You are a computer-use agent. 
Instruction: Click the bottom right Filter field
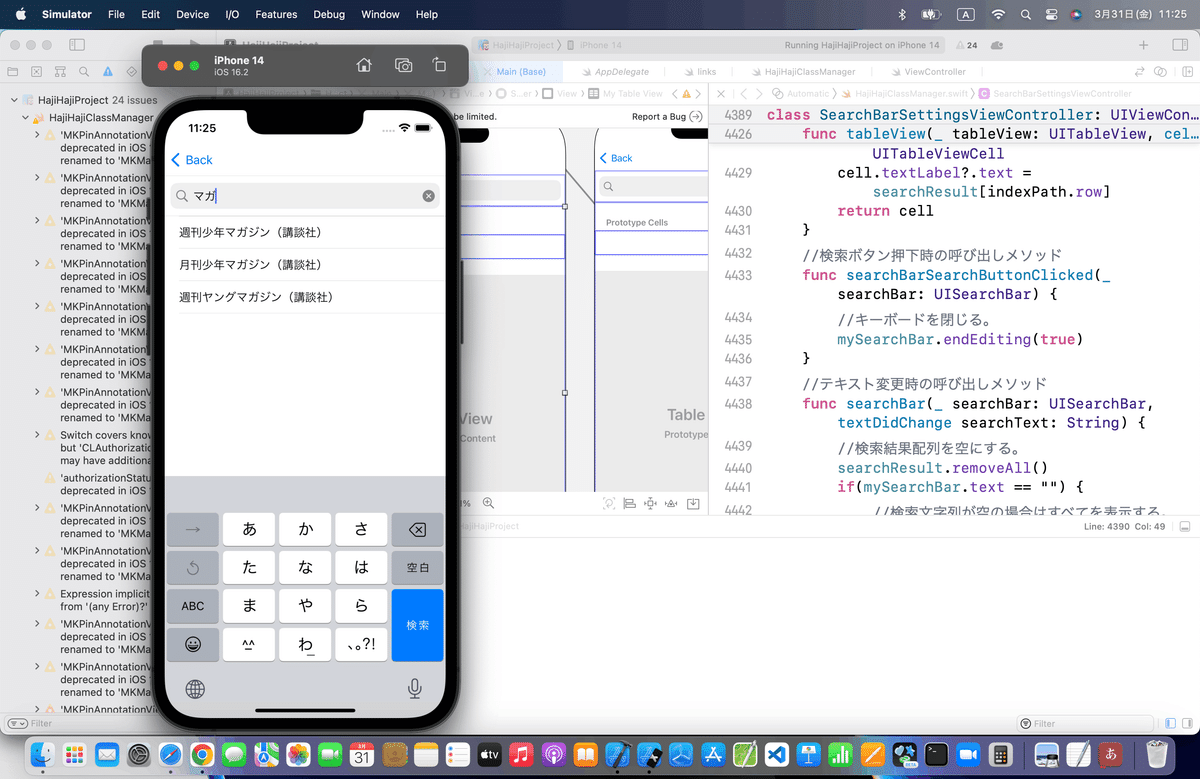[1087, 723]
